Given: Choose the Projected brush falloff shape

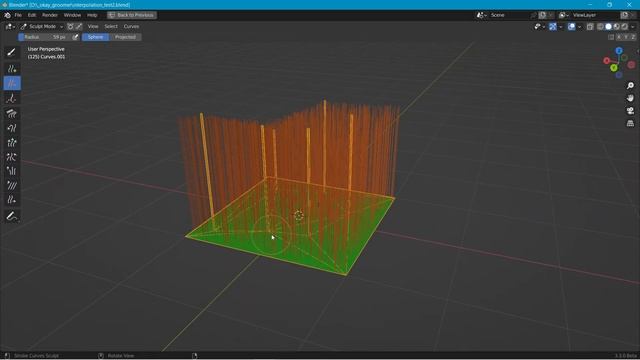Looking at the screenshot, I should [125, 37].
